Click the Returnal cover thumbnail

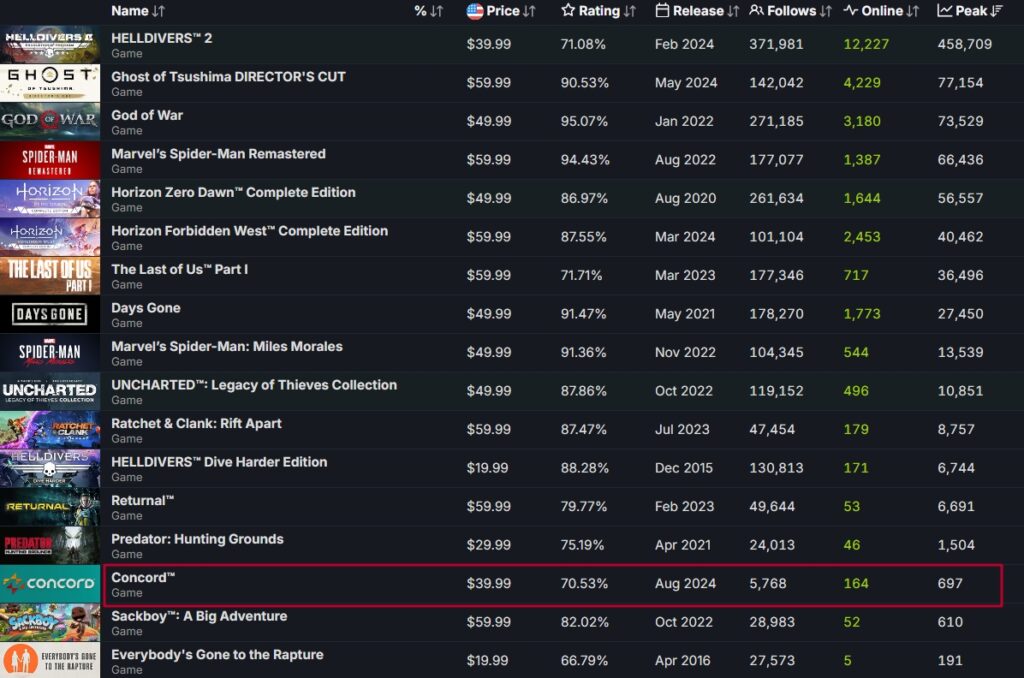pos(50,507)
